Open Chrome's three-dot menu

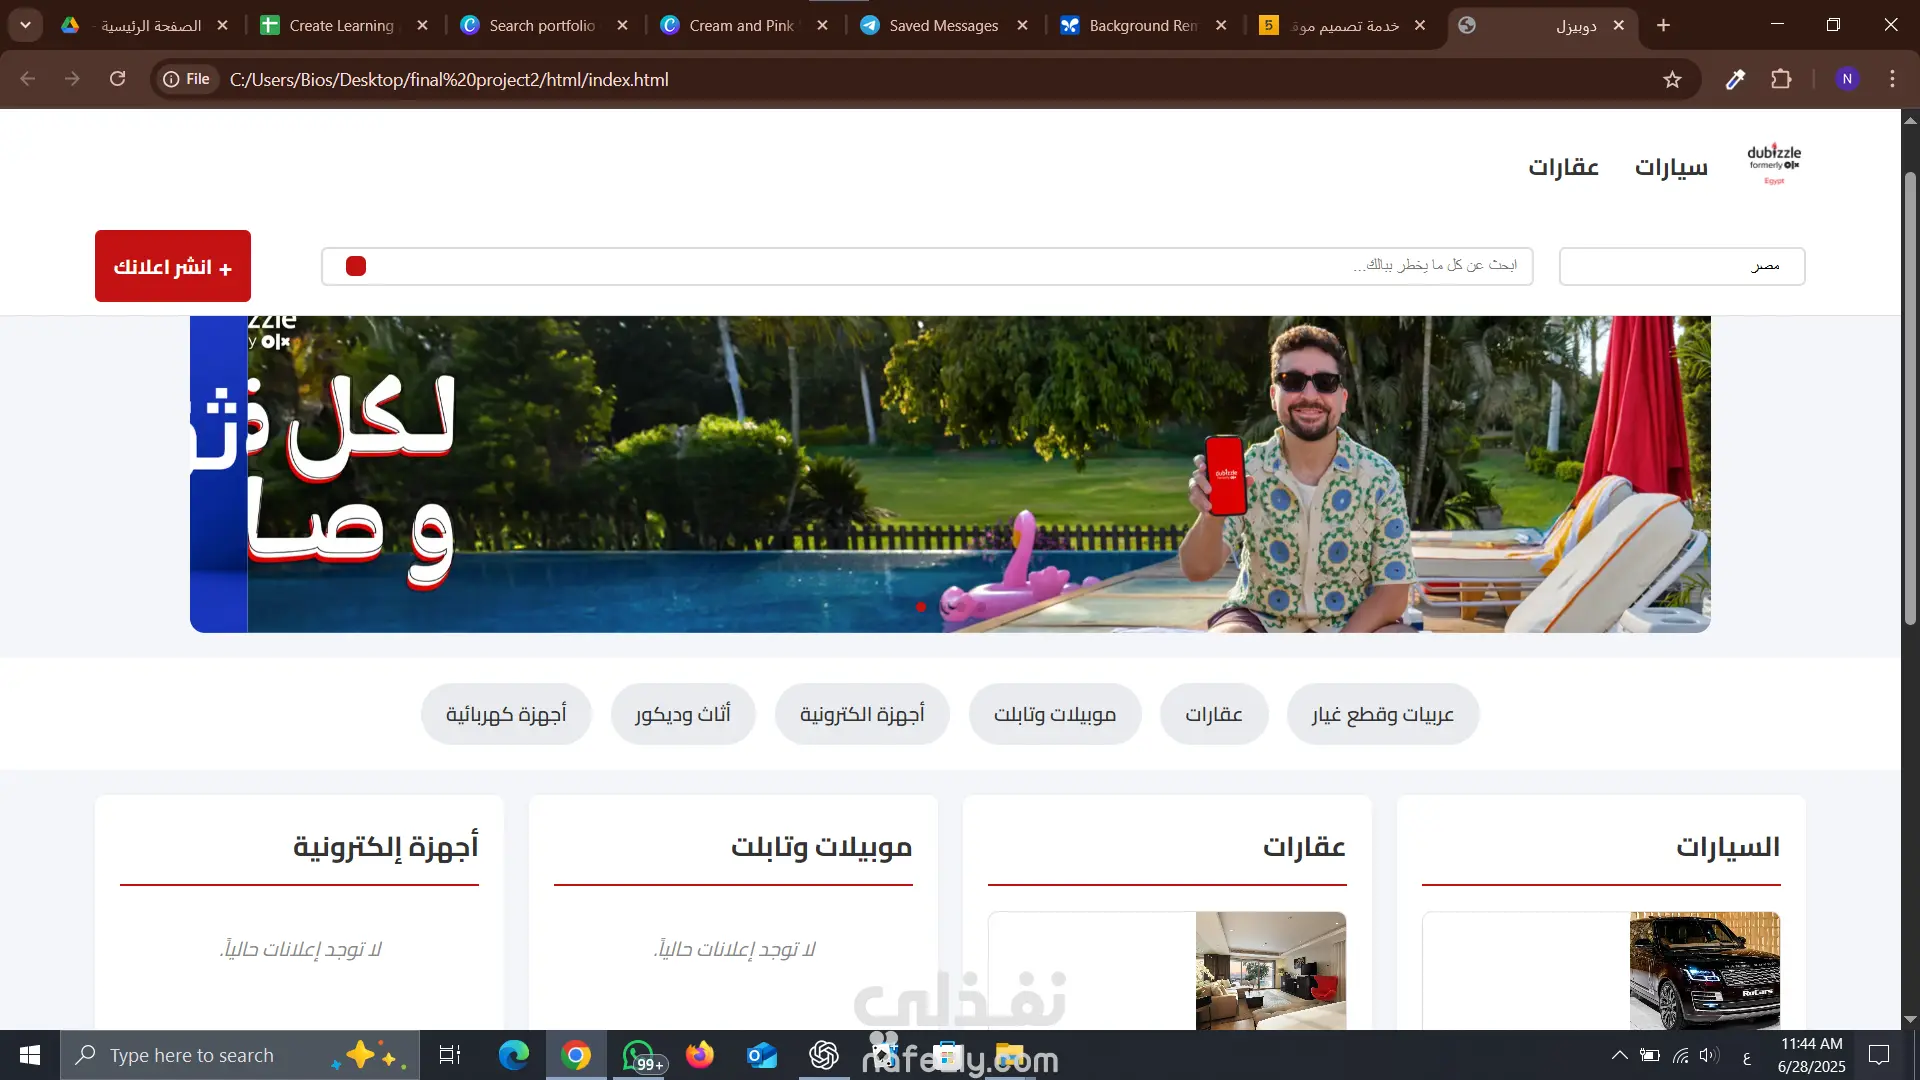[x=1892, y=79]
